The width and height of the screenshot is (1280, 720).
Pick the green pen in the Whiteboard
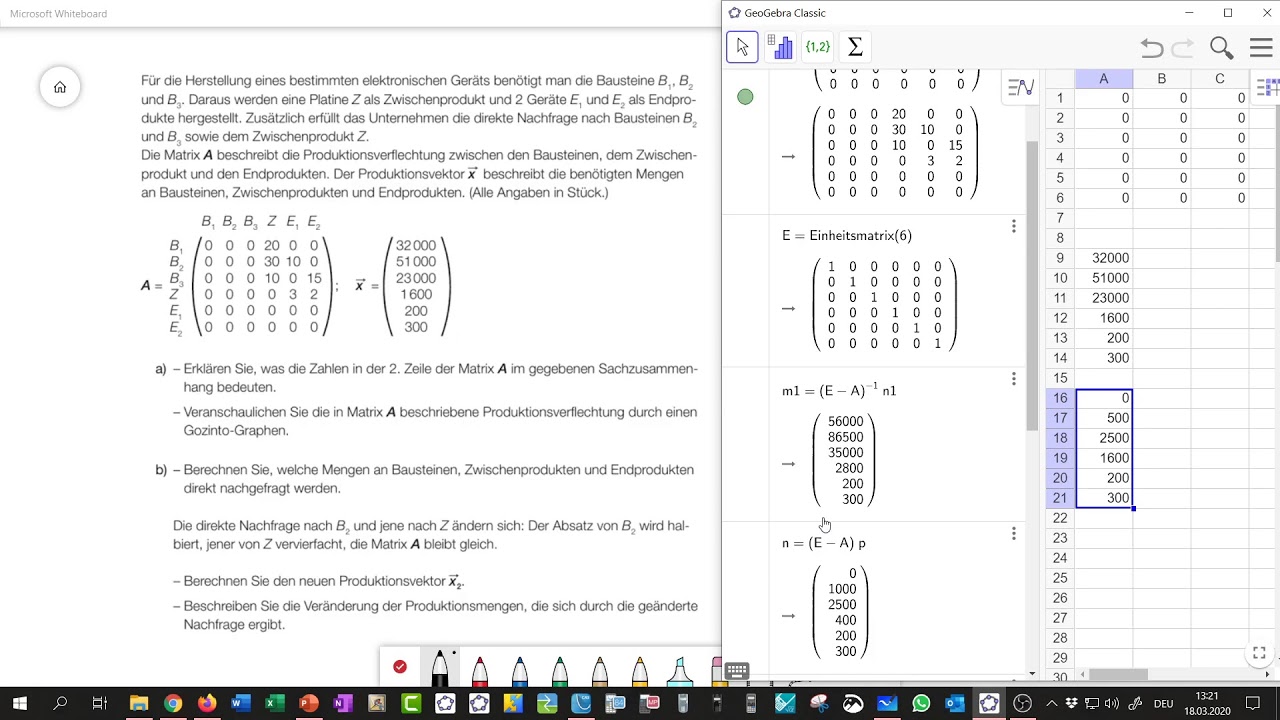[560, 671]
